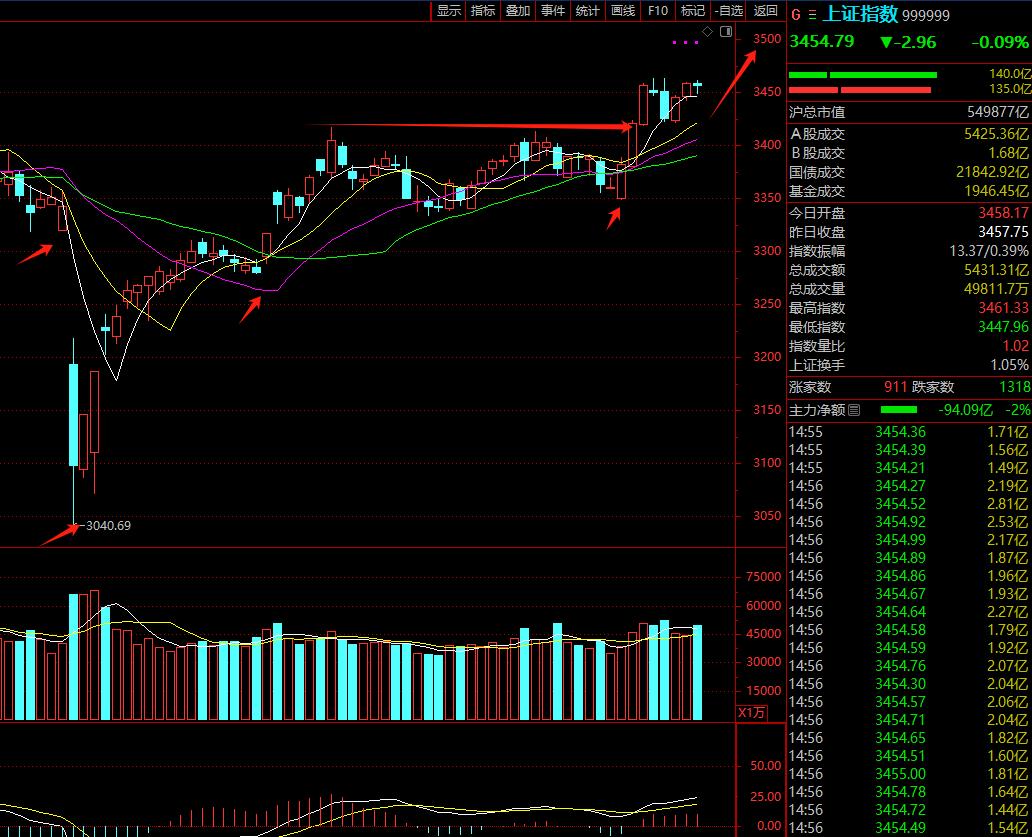
Task: Click the tick row priced 3454.36
Action: [908, 432]
